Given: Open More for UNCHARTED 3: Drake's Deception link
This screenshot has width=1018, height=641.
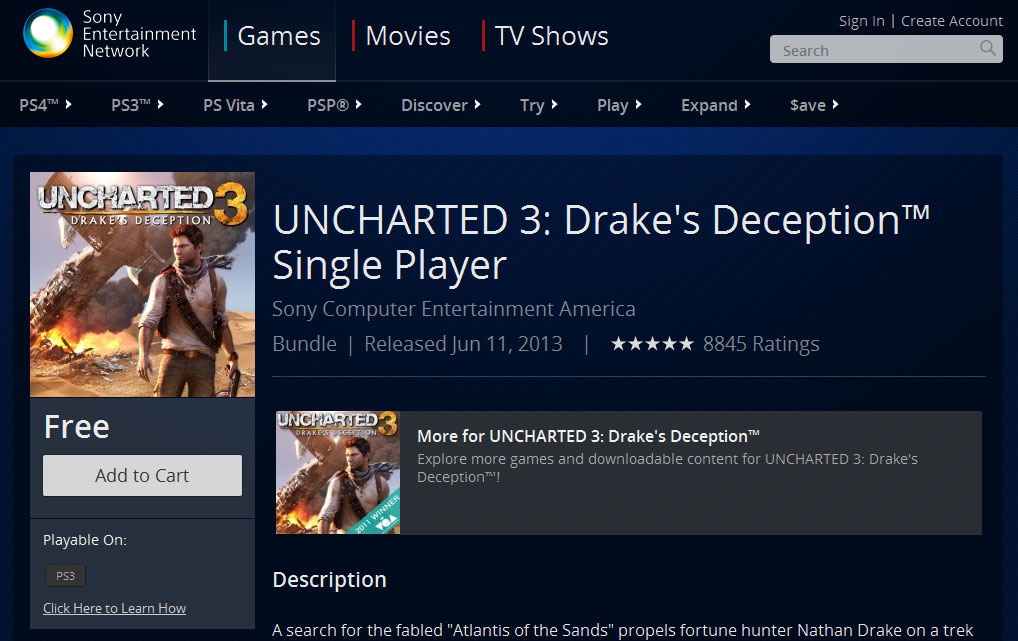Looking at the screenshot, I should pos(588,436).
